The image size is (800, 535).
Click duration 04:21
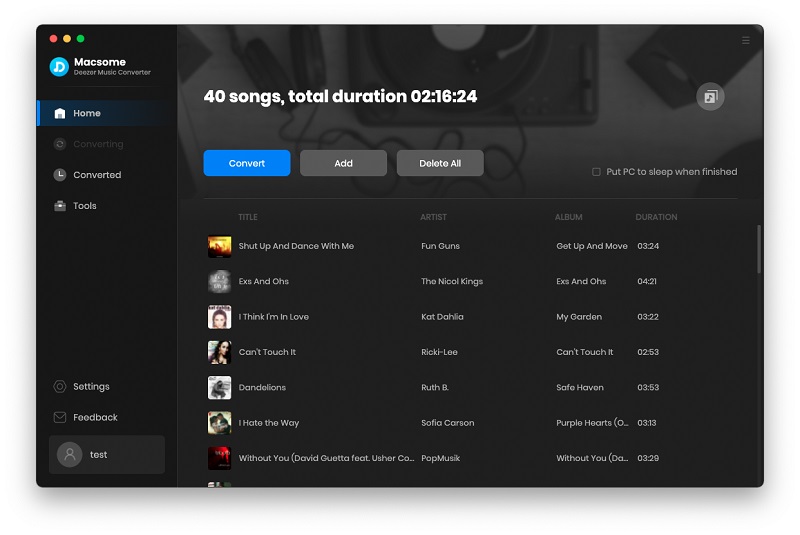pyautogui.click(x=647, y=282)
